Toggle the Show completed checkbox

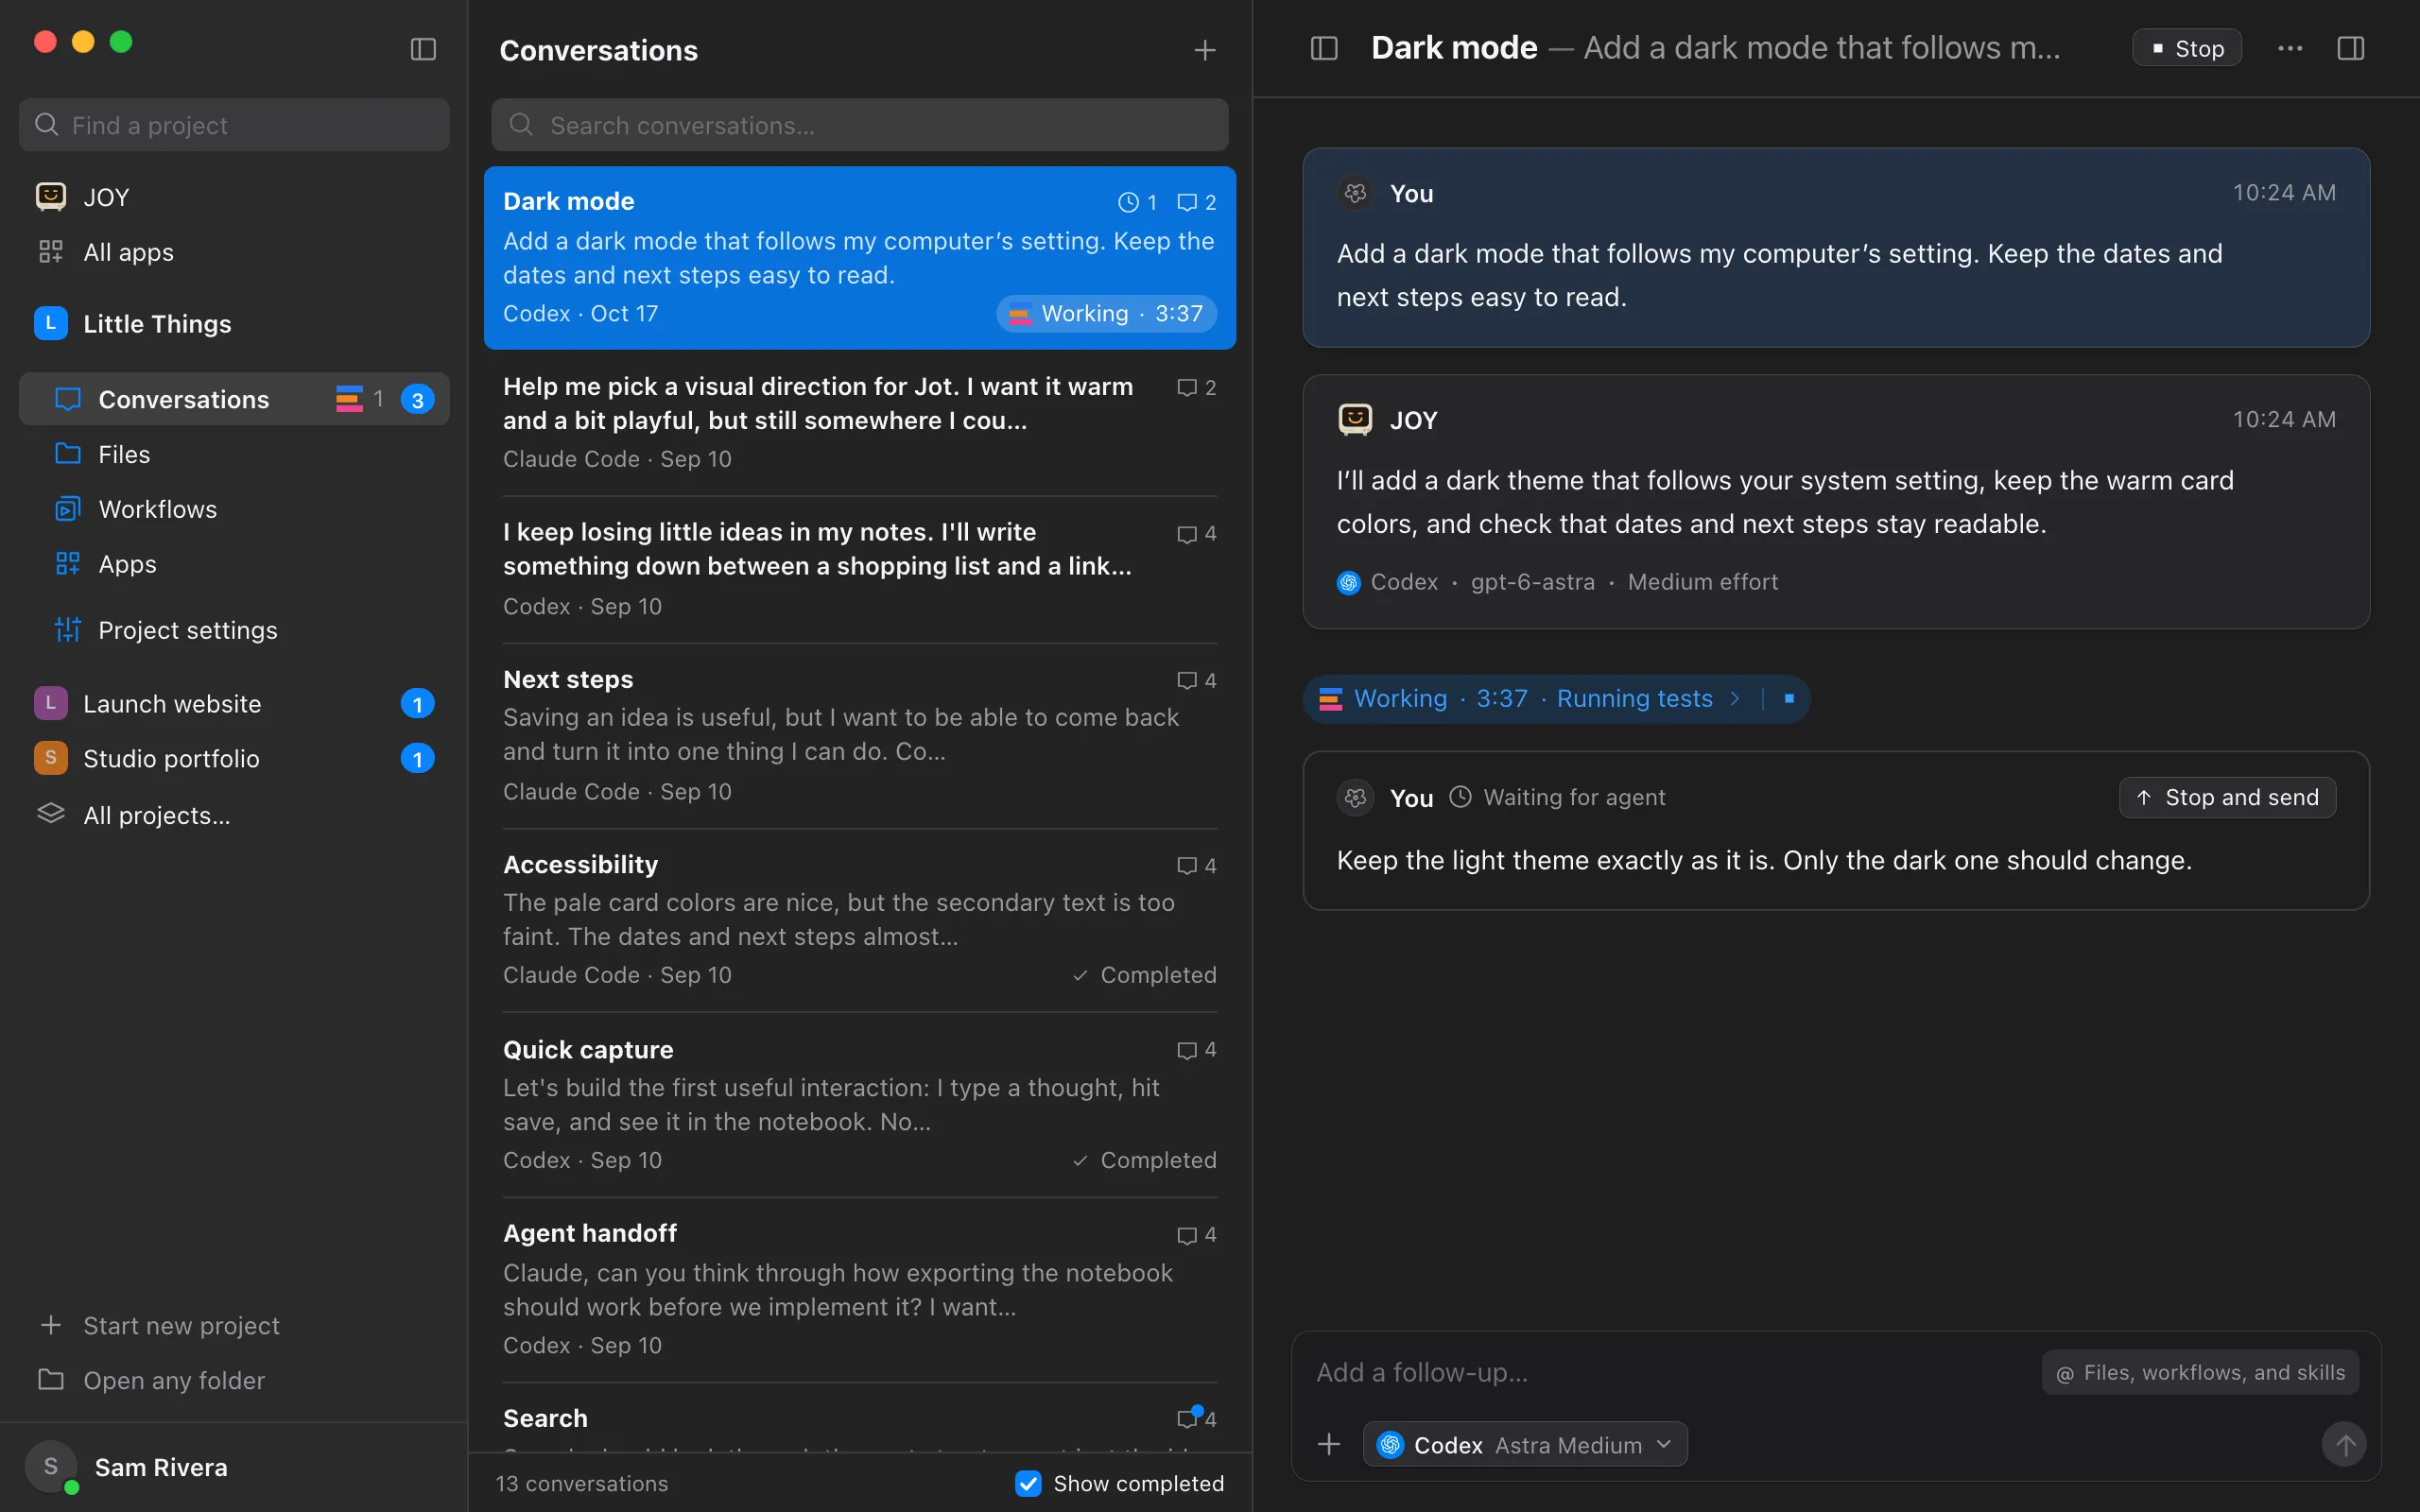(1028, 1483)
